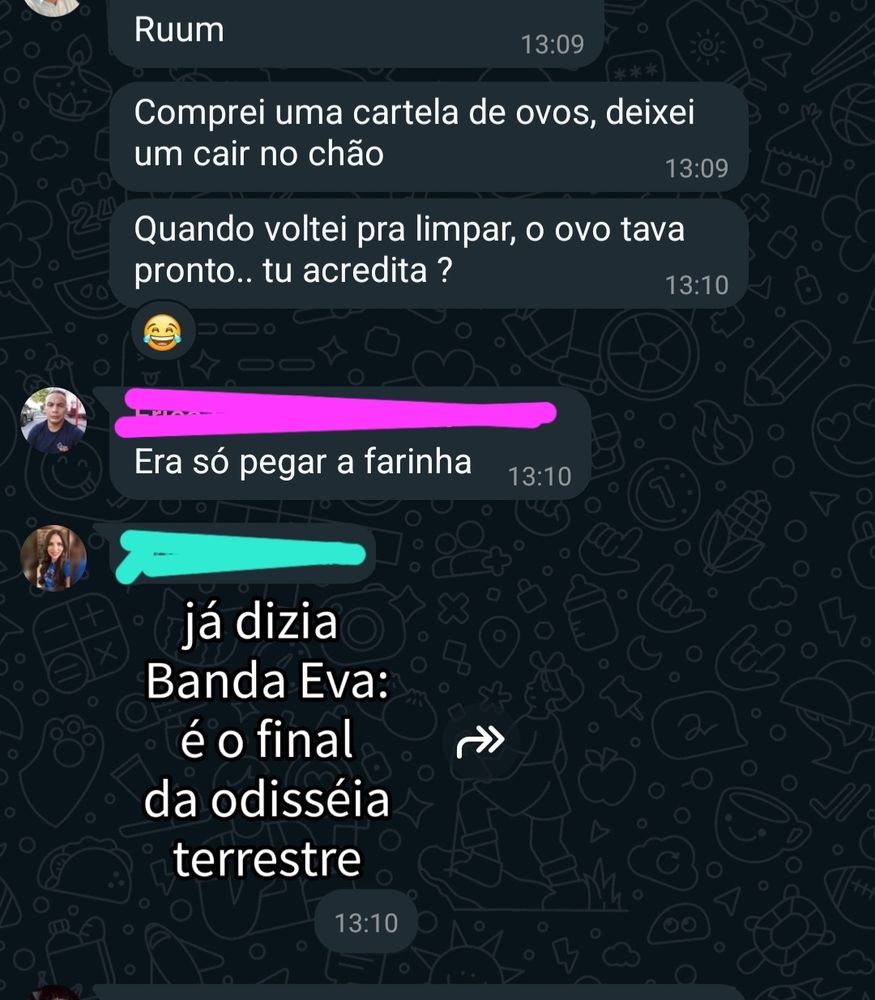This screenshot has height=1000, width=875.
Task: Tap the 13:09 time on the 'Ruum' message
Action: pos(552,44)
